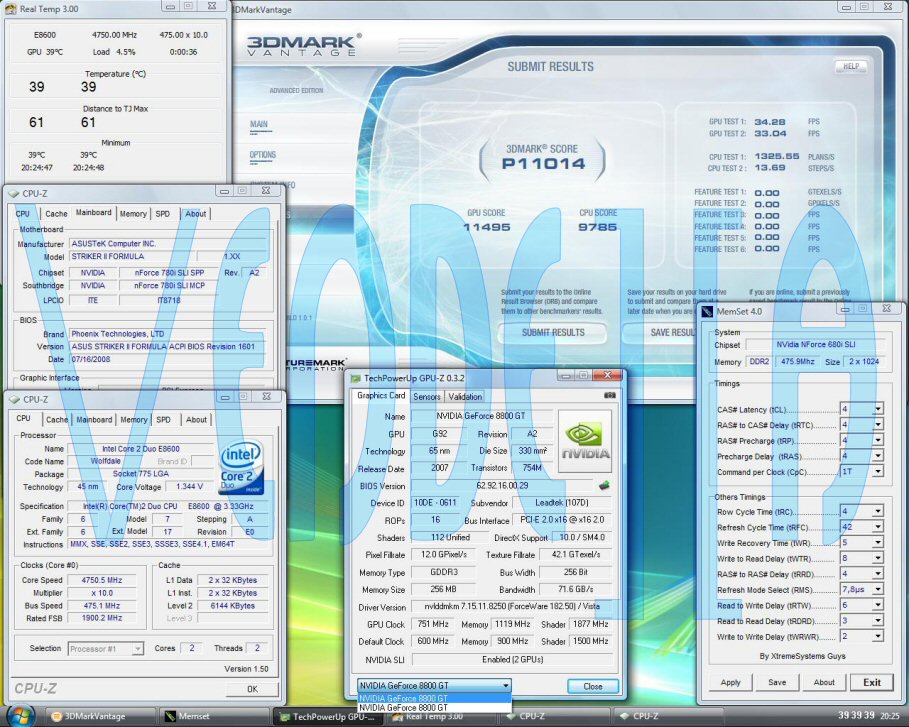The width and height of the screenshot is (909, 727).
Task: Open the GPU-Z Validation tab
Action: (465, 397)
